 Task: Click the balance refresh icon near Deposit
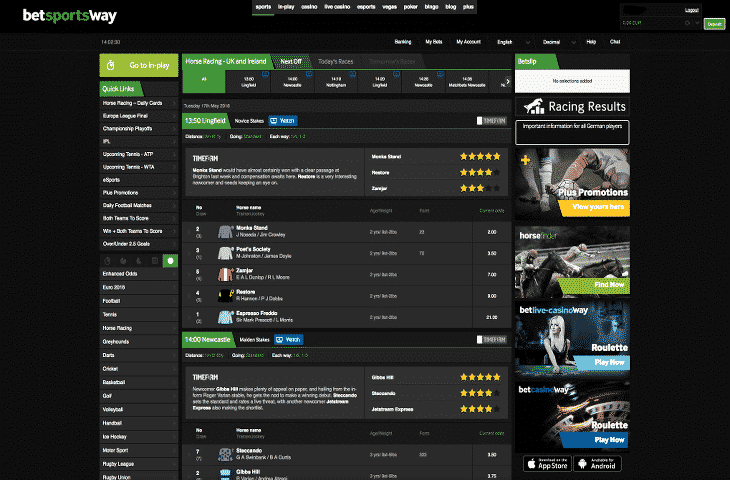click(x=687, y=23)
